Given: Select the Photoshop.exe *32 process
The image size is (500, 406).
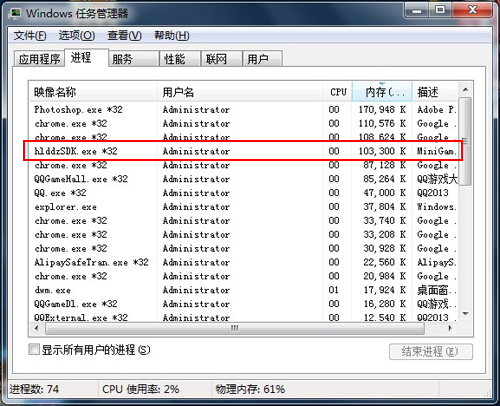Looking at the screenshot, I should (243, 110).
